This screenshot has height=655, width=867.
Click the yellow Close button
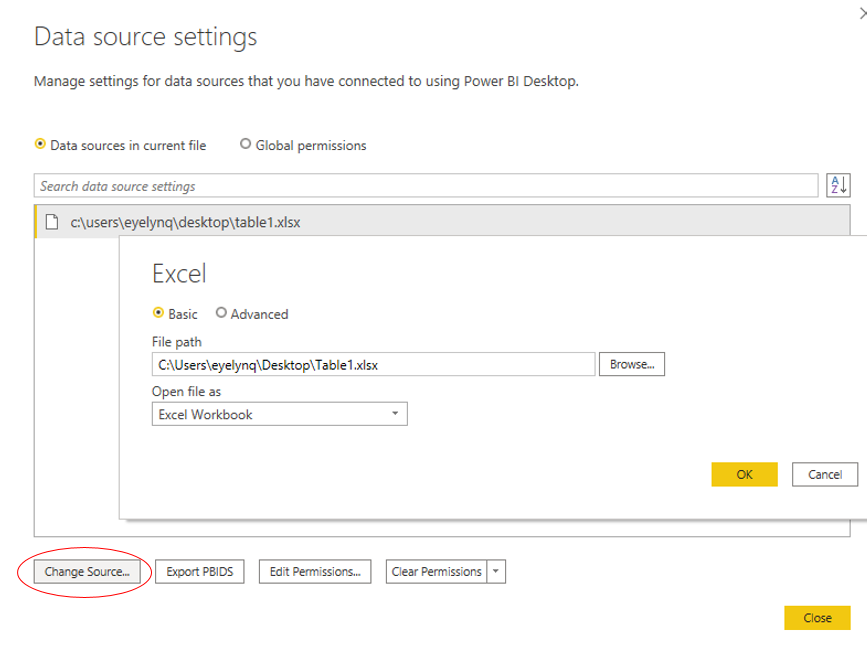click(x=817, y=618)
